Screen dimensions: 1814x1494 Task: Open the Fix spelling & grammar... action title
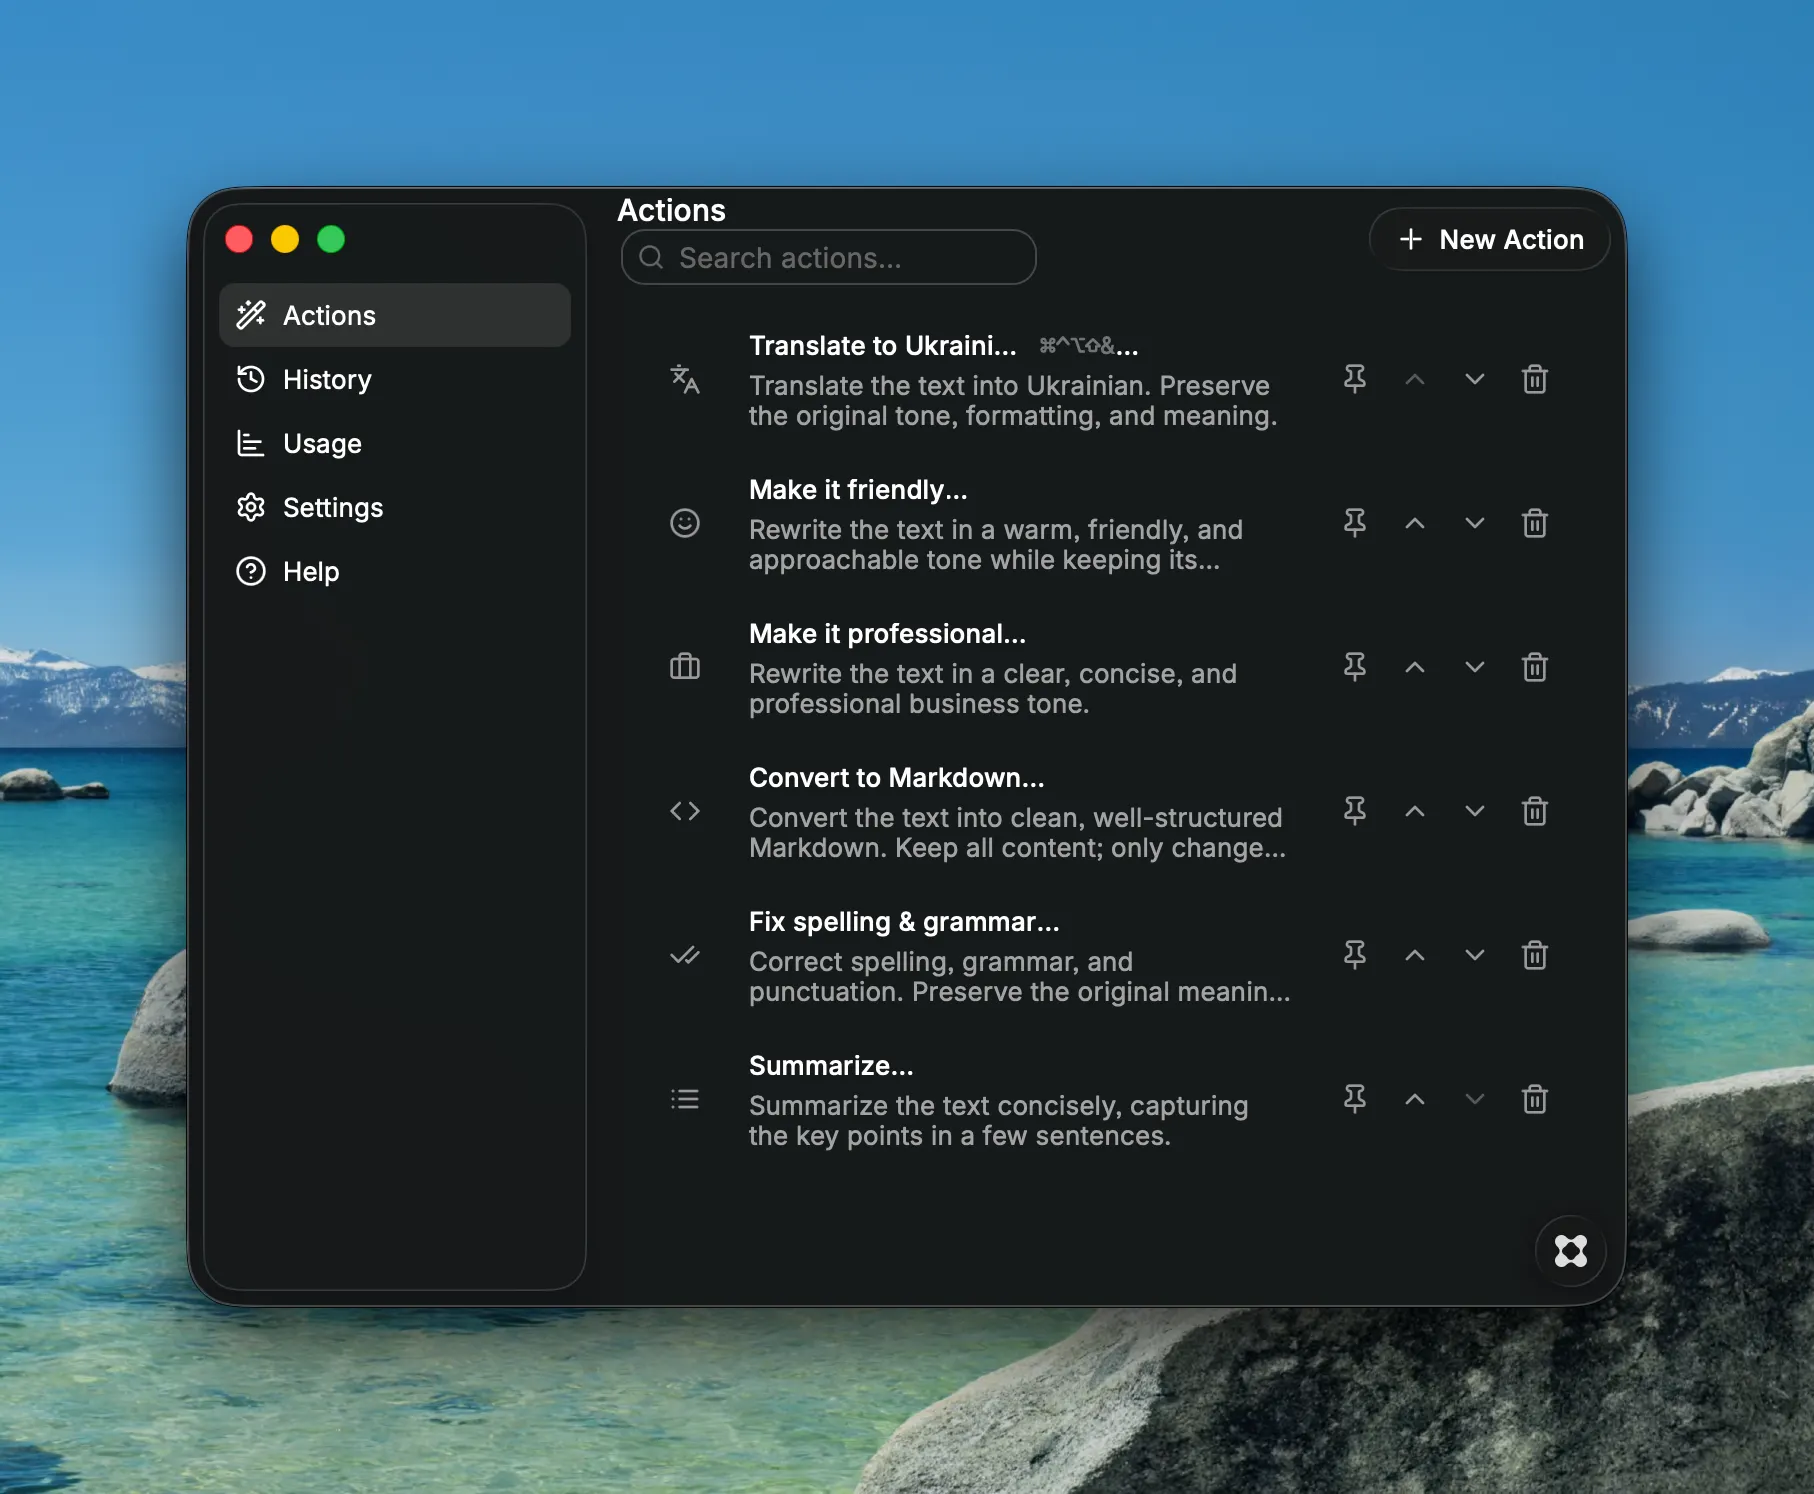(x=904, y=922)
